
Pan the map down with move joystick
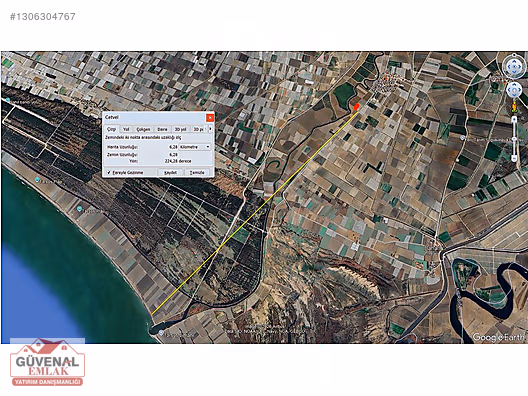point(514,95)
